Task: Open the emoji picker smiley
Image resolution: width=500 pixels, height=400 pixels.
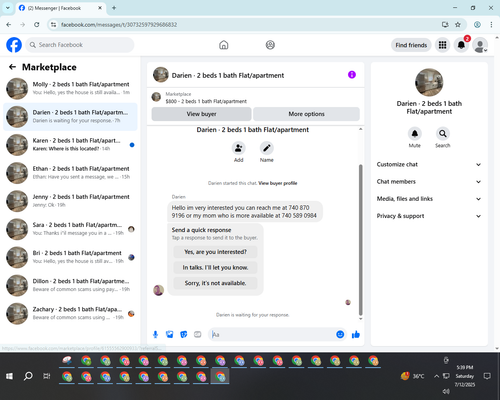Action: click(340, 334)
